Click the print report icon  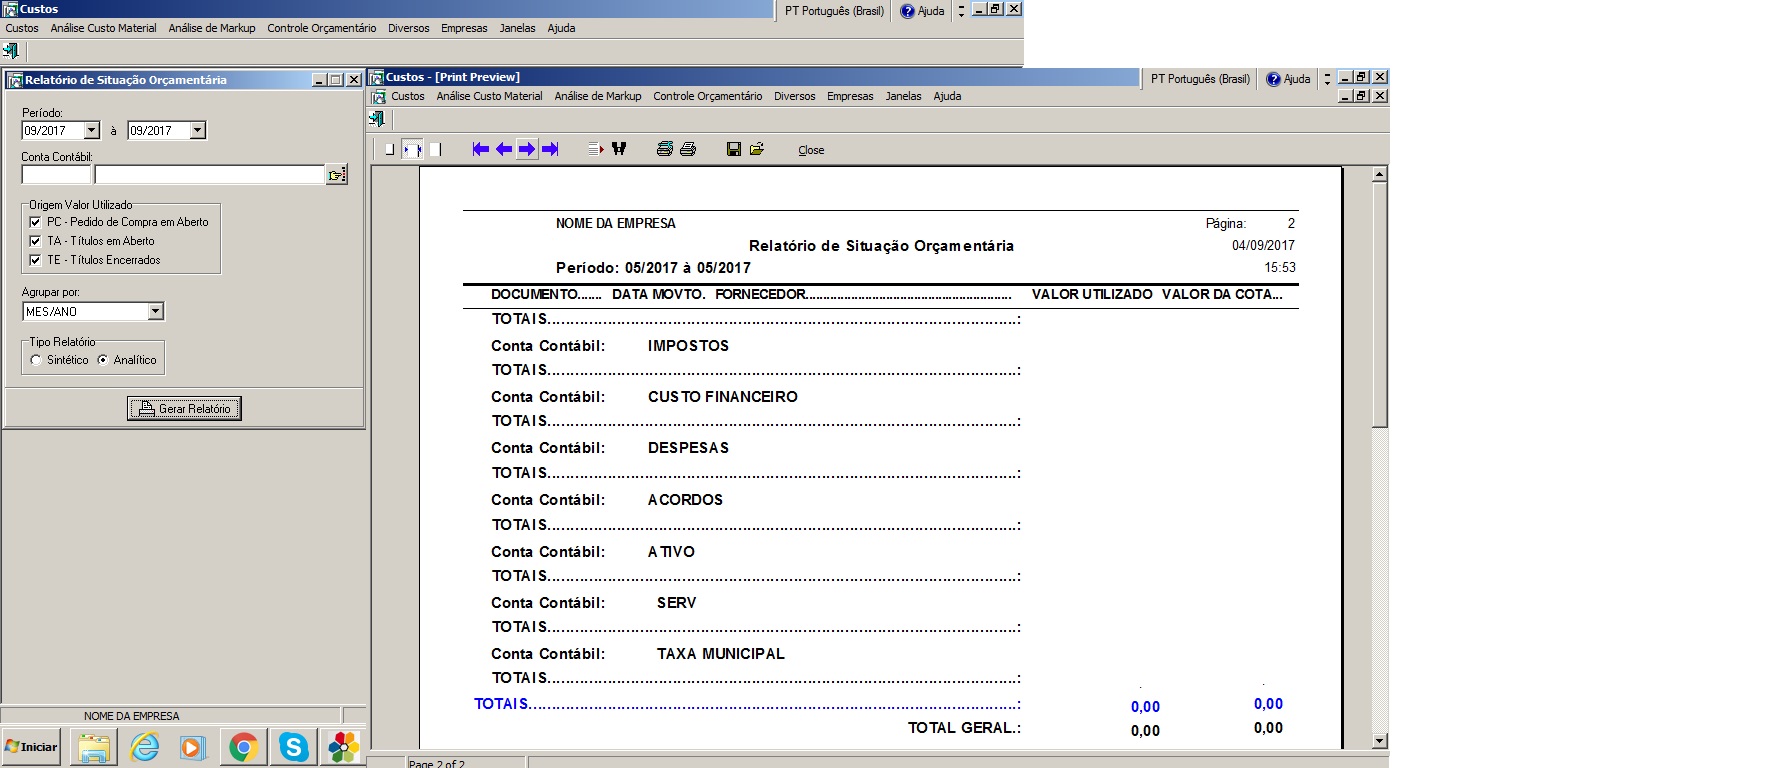[x=688, y=149]
